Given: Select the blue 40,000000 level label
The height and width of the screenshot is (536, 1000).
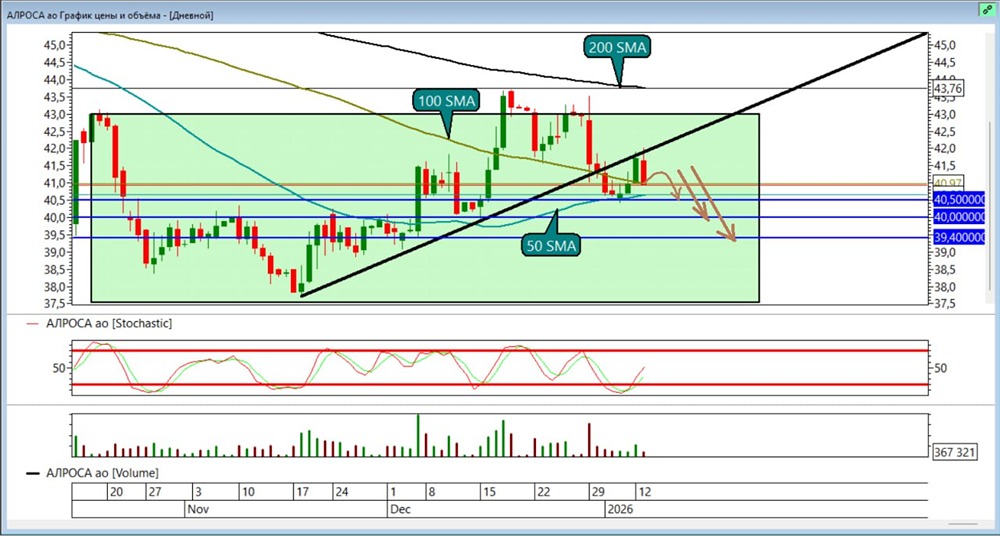Looking at the screenshot, I should (959, 218).
